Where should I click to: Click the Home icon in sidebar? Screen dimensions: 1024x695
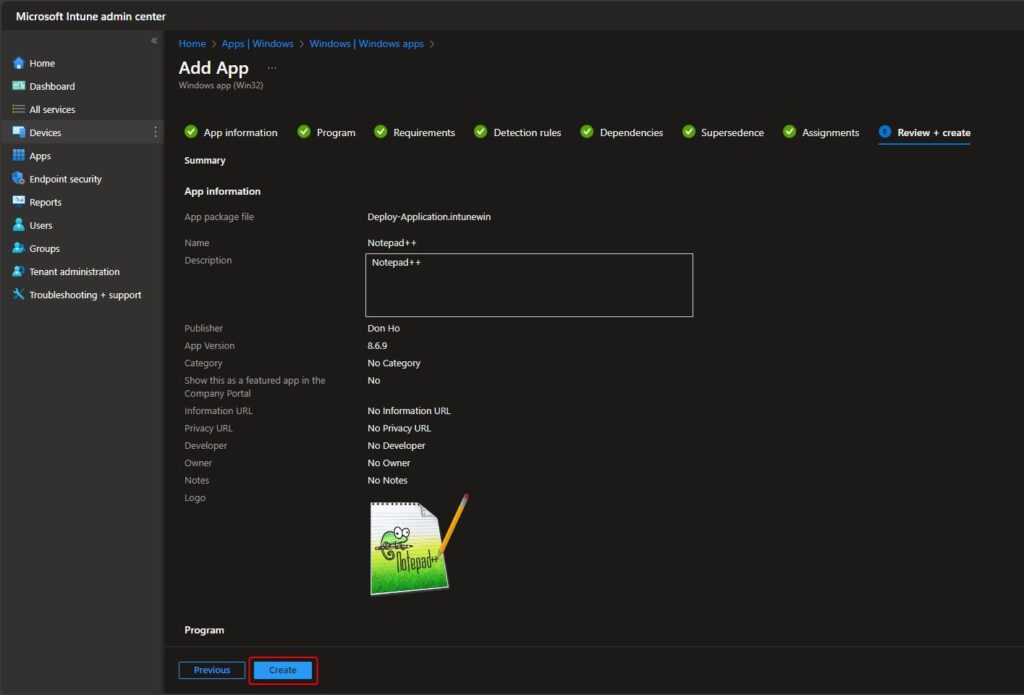point(18,63)
